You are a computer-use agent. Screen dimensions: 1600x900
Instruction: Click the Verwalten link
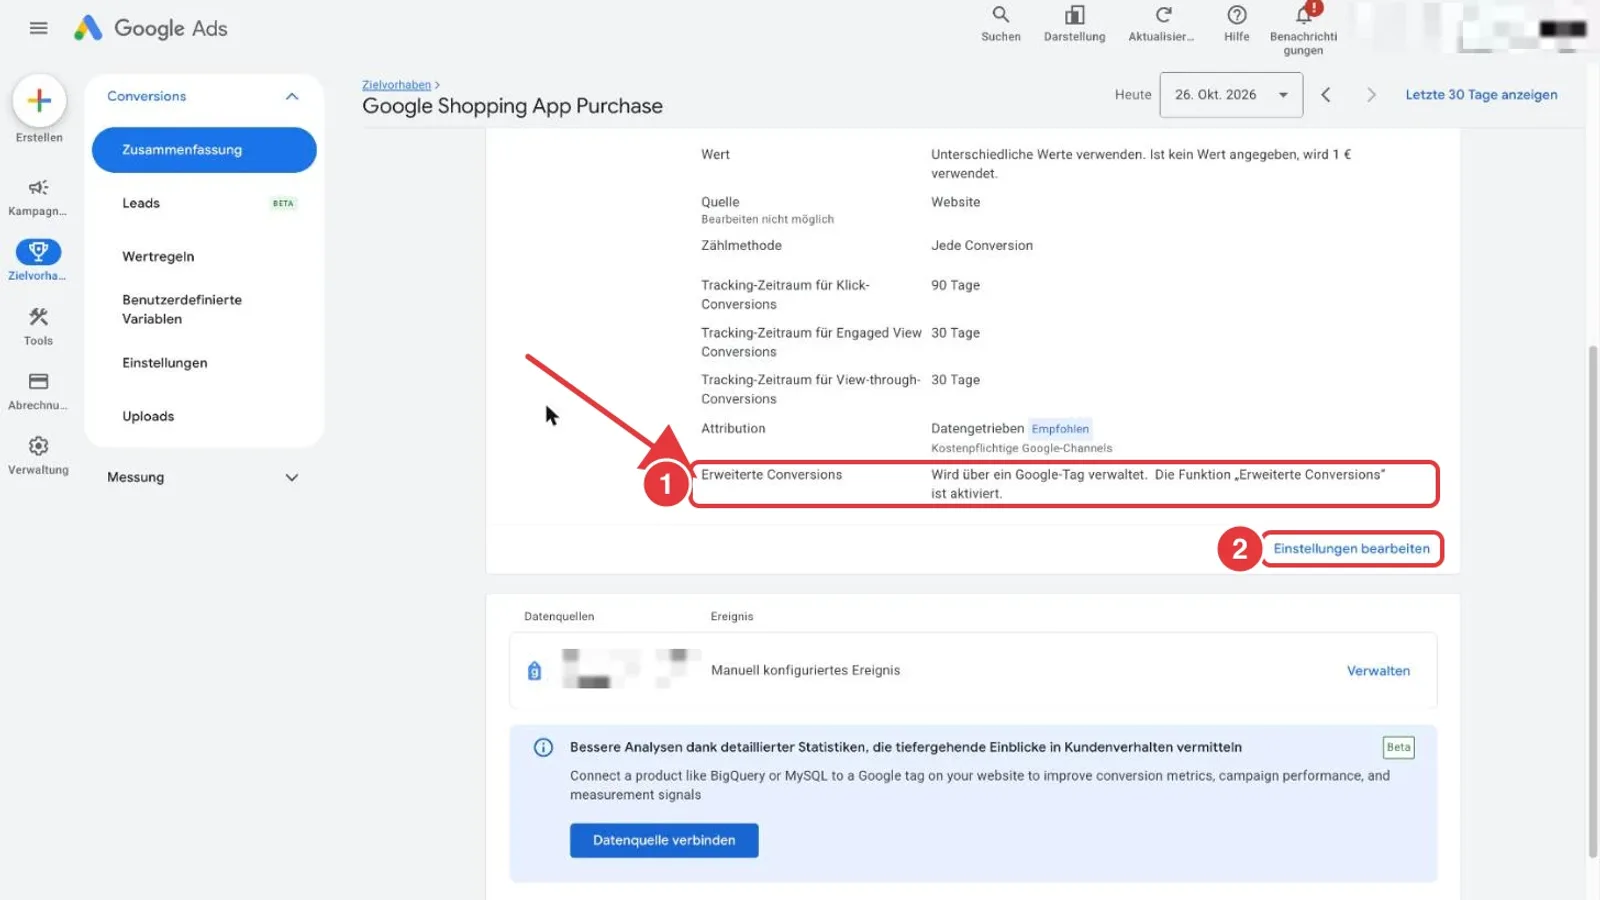(x=1378, y=671)
